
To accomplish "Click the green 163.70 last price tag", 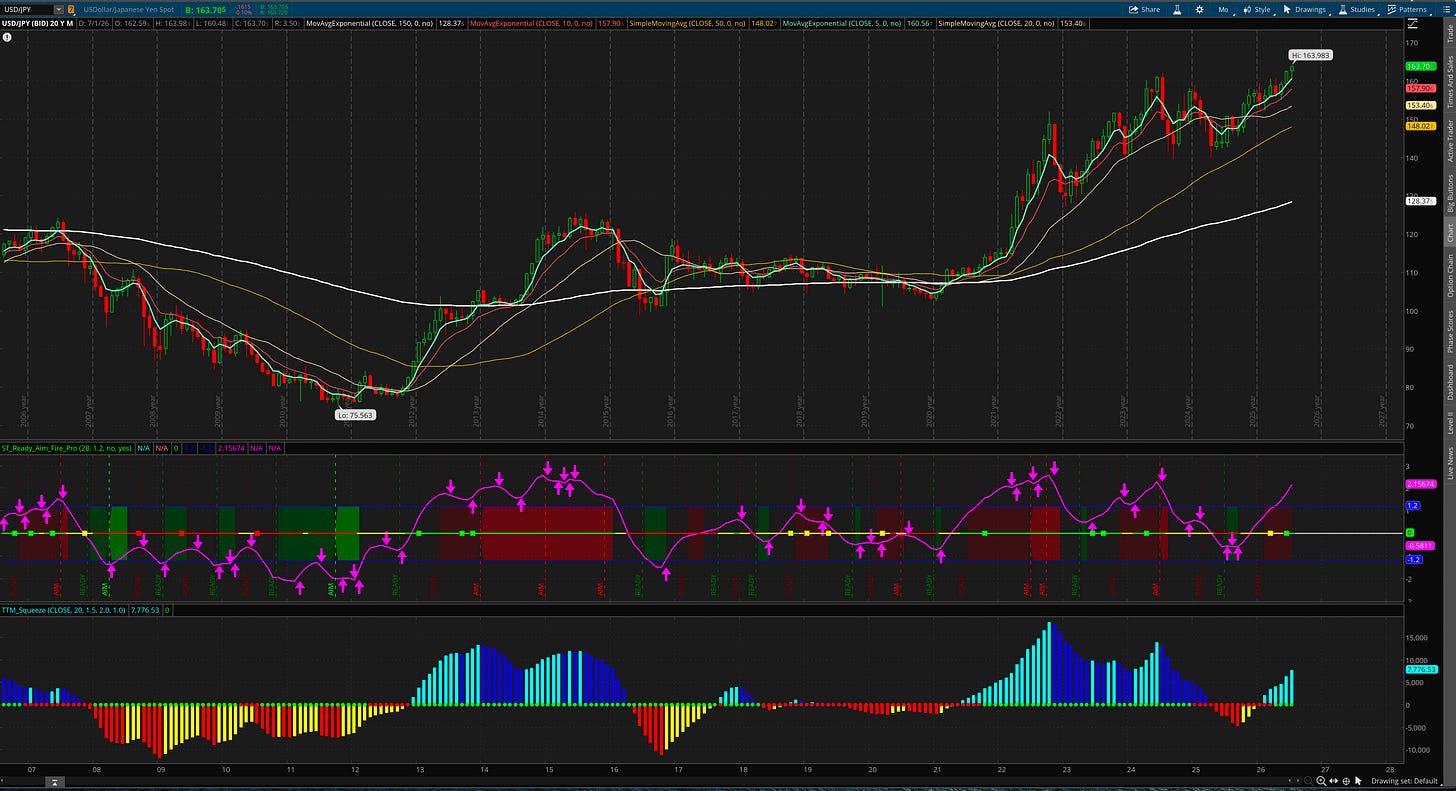I will pyautogui.click(x=1420, y=66).
